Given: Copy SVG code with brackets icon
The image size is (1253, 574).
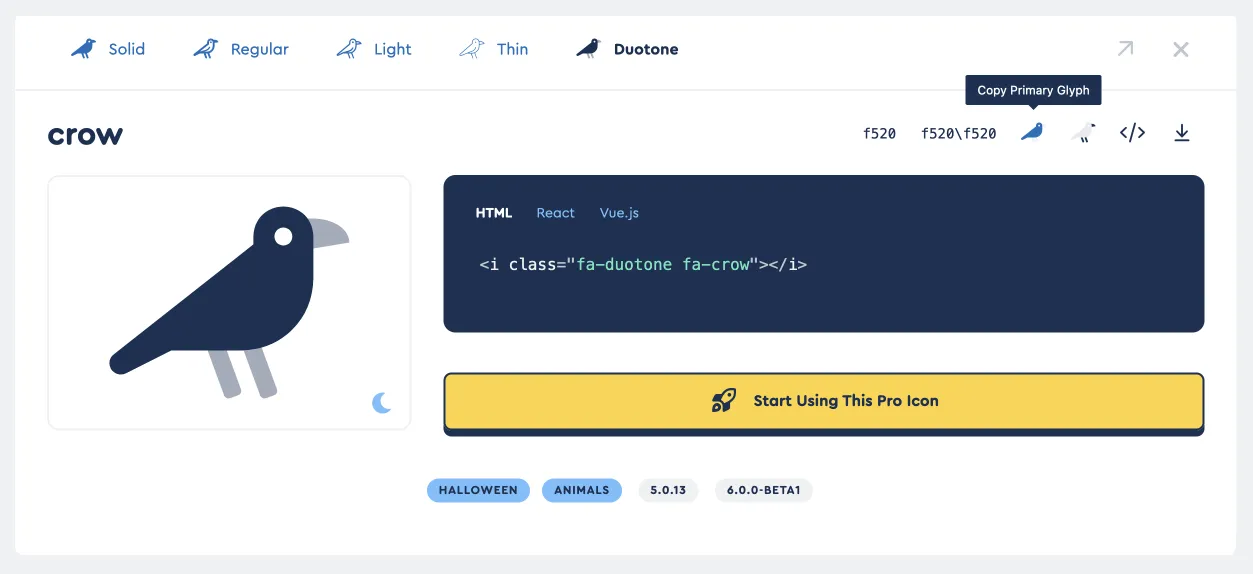Looking at the screenshot, I should (1132, 132).
